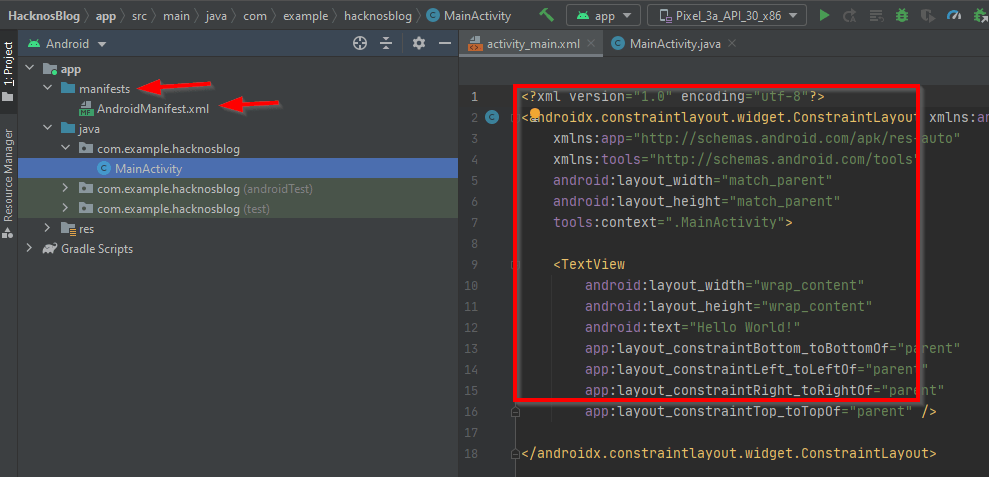
Task: Open the Resource Manager tool window tab
Action: (x=8, y=183)
